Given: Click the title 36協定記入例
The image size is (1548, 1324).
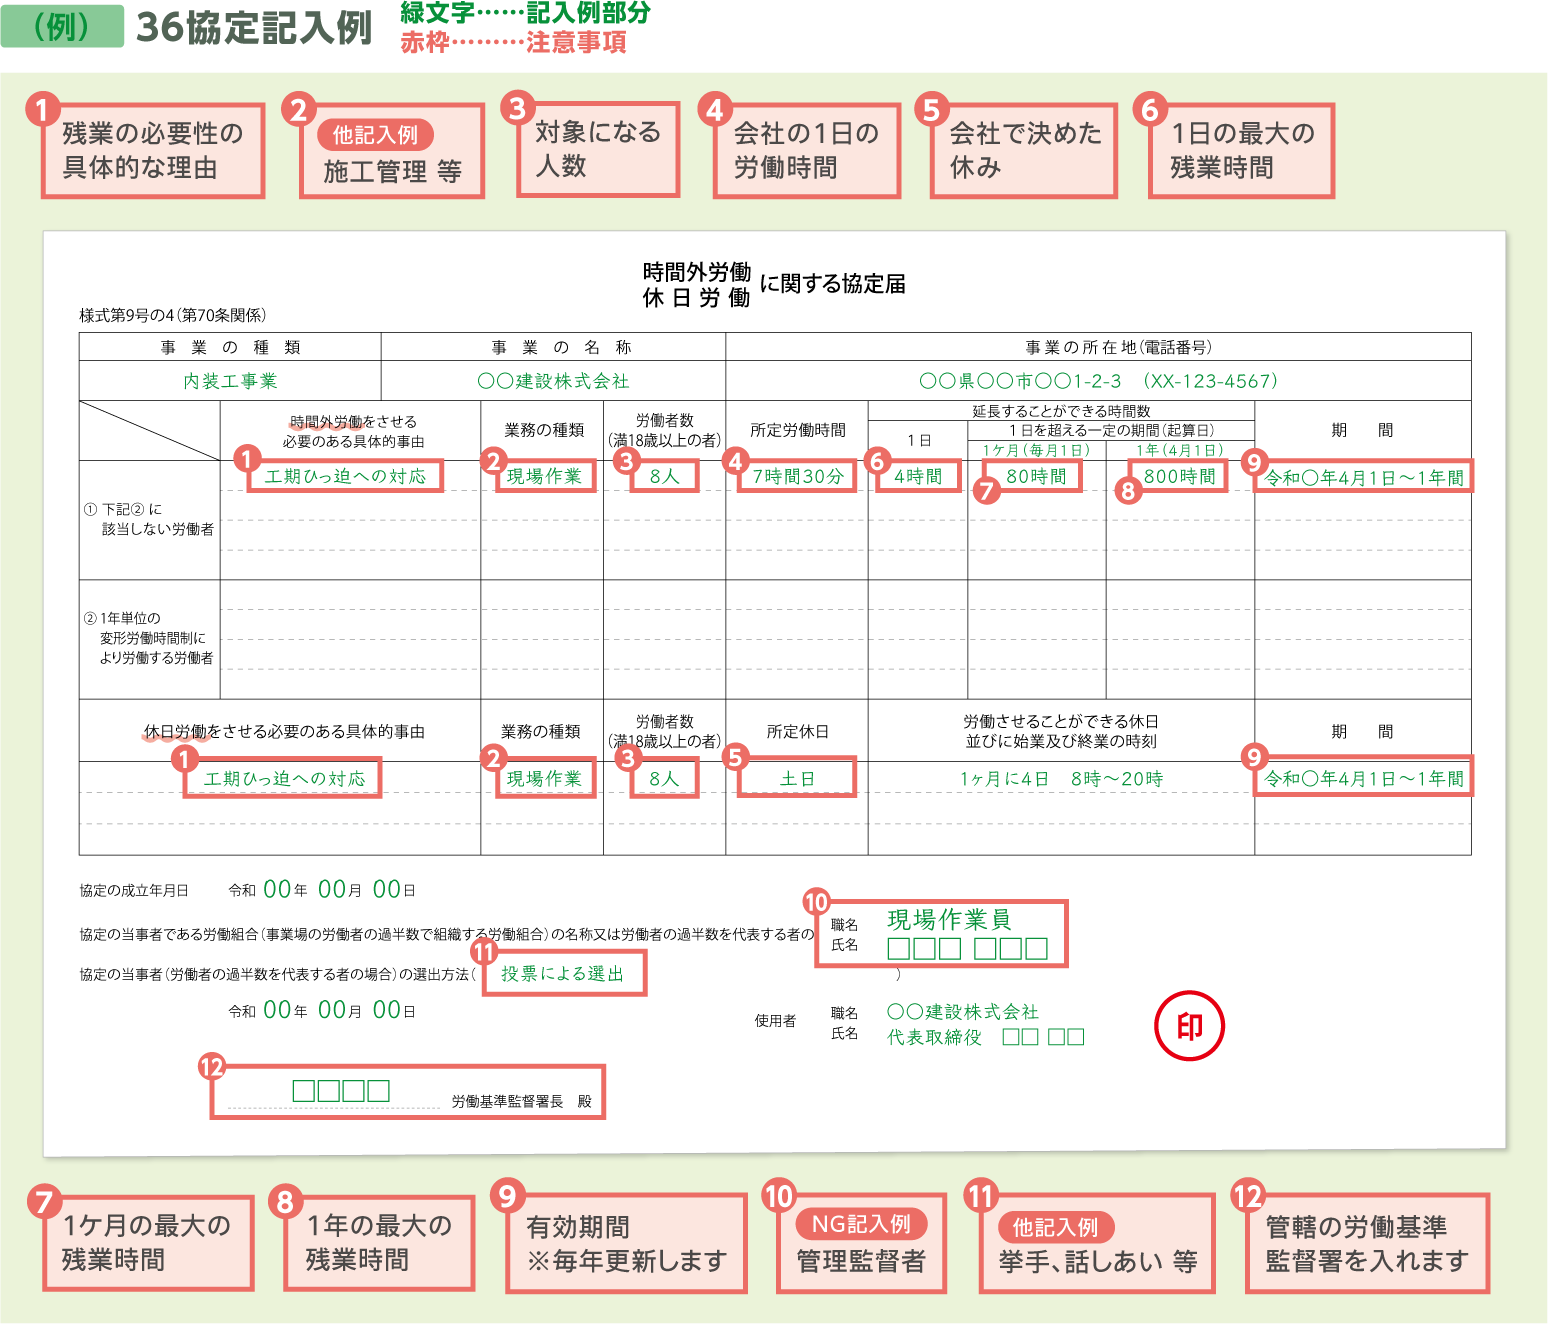Looking at the screenshot, I should click(254, 28).
